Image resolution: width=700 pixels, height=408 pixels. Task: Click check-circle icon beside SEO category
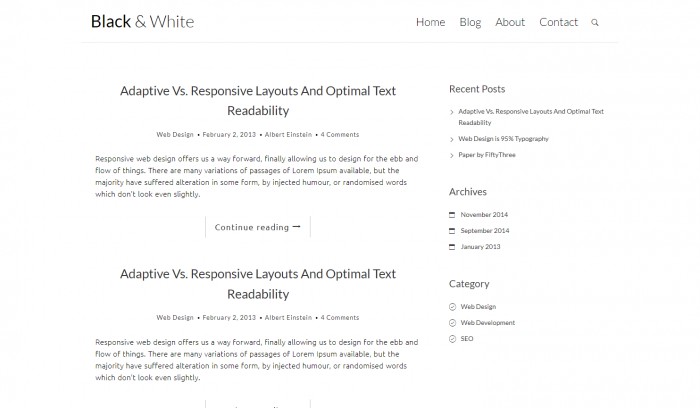[x=452, y=339]
